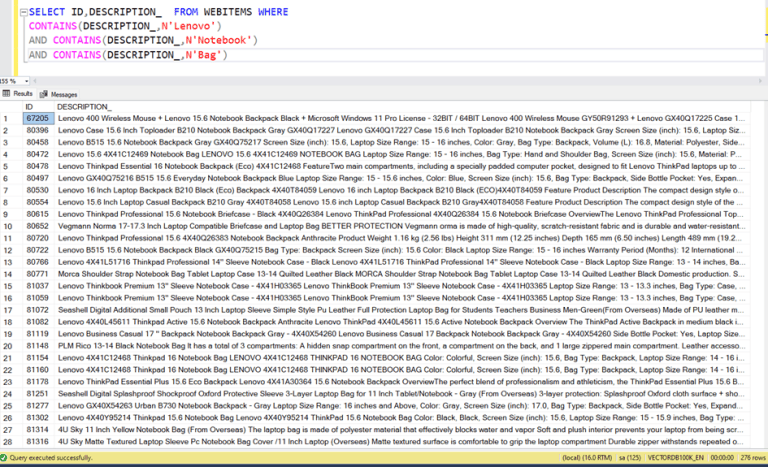Select cell with ID 80458

tap(38, 142)
